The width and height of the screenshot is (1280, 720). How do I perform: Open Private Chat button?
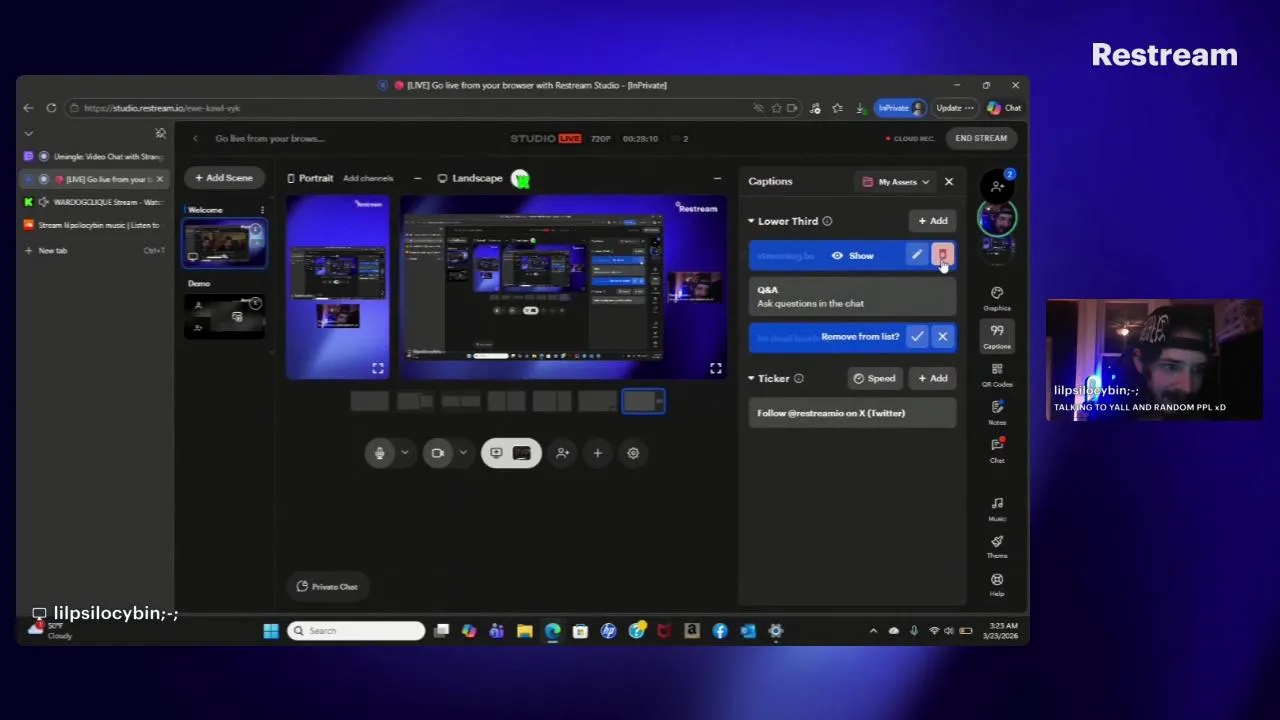(327, 587)
